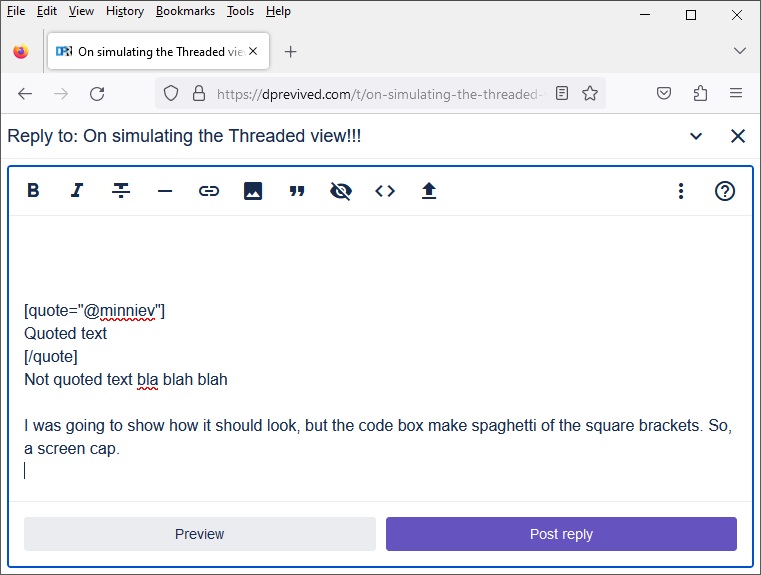
Task: Apply strikethrough formatting
Action: (121, 191)
